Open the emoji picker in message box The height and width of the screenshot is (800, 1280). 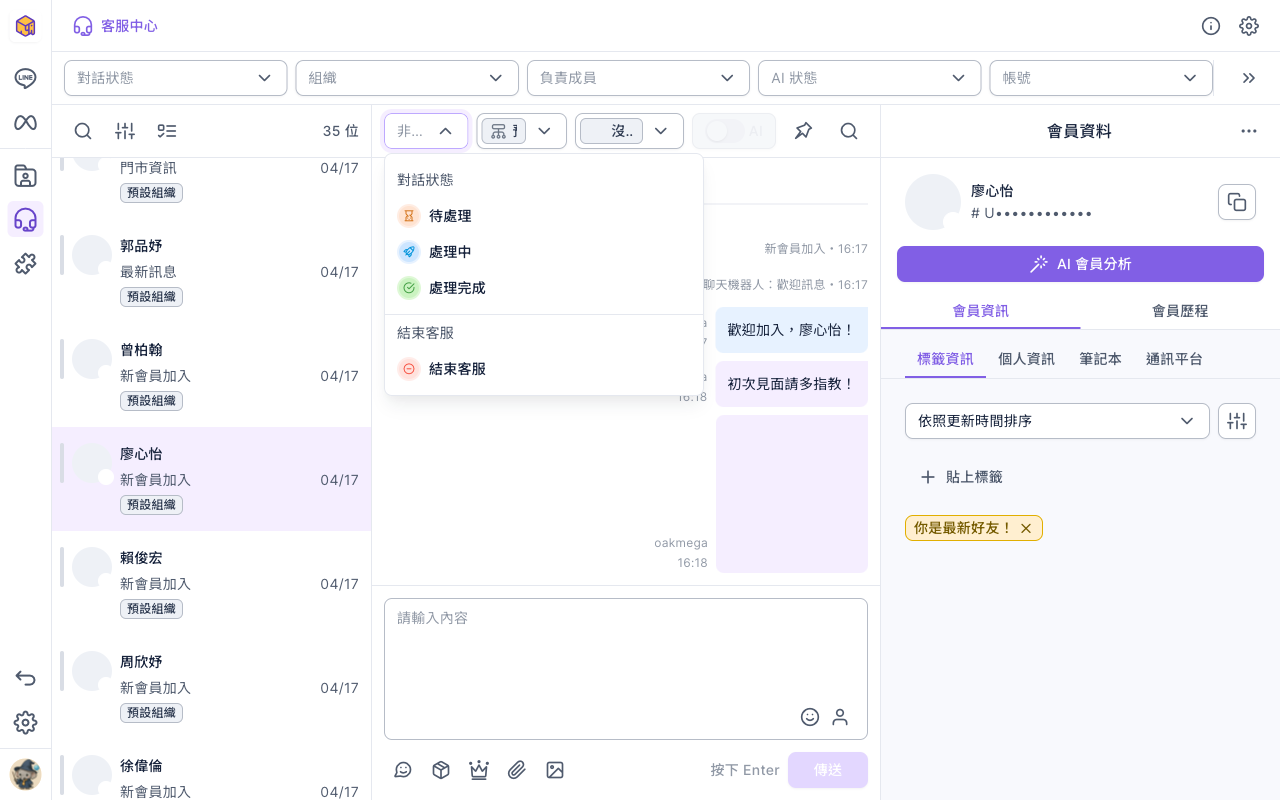810,716
